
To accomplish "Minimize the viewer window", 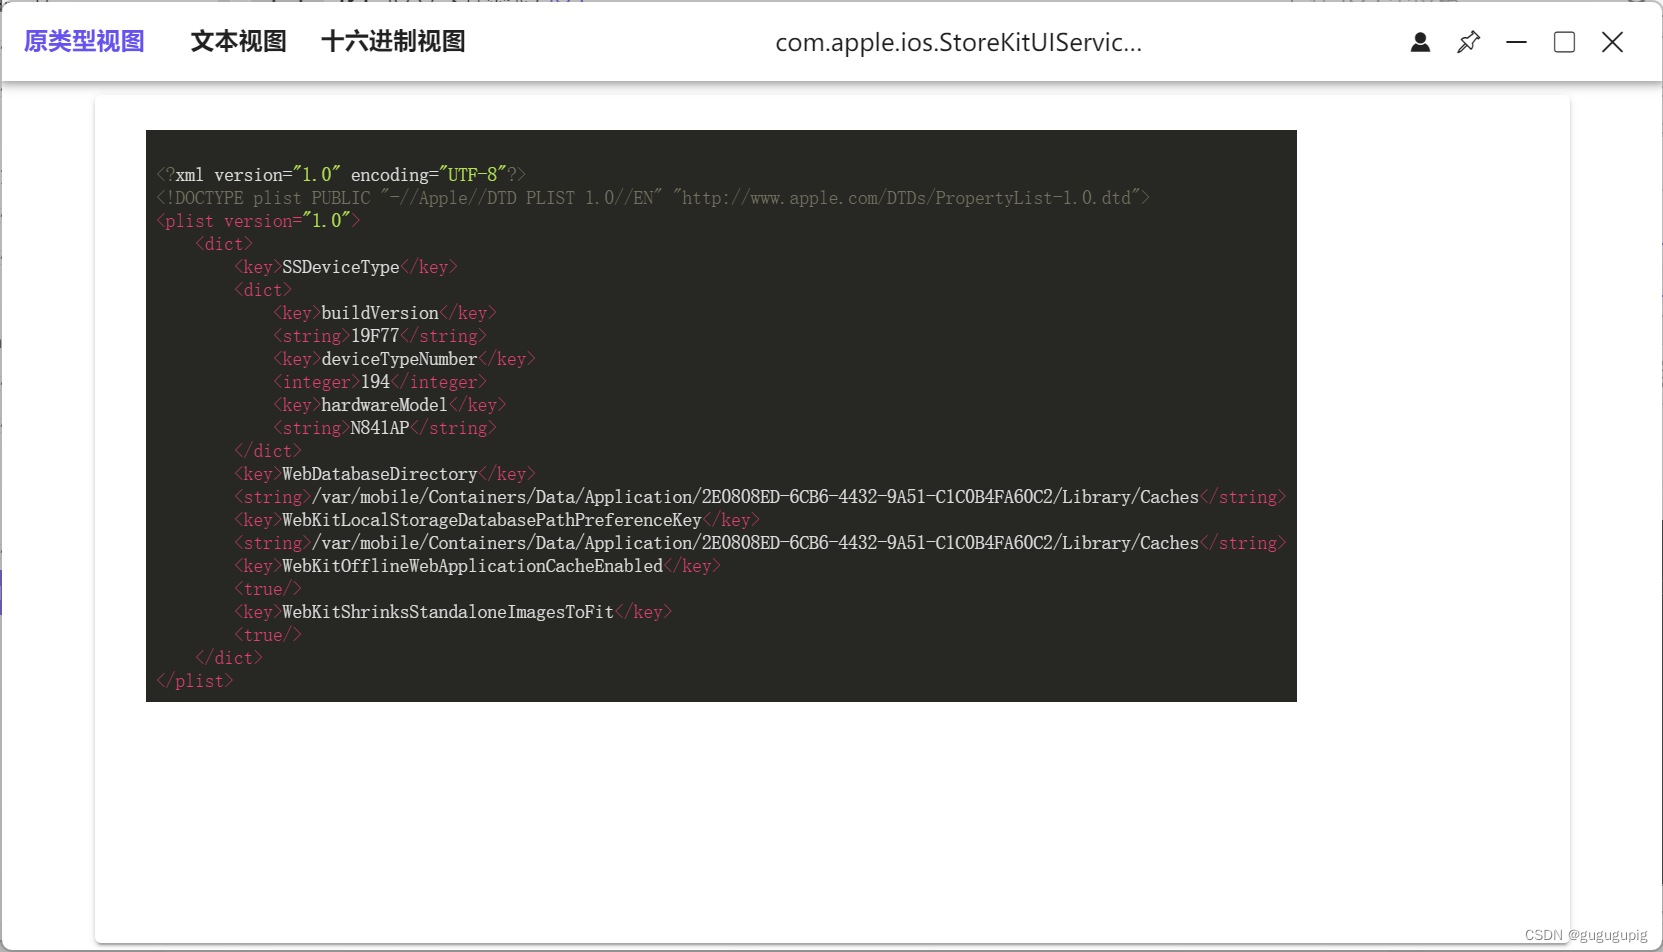I will click(1516, 42).
